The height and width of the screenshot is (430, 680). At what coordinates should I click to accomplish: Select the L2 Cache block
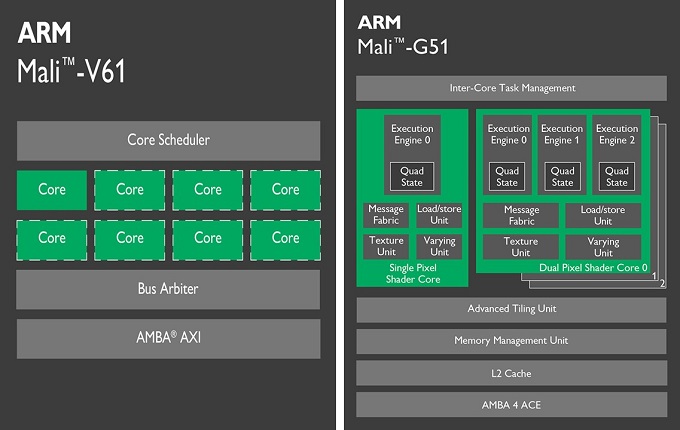pos(511,373)
